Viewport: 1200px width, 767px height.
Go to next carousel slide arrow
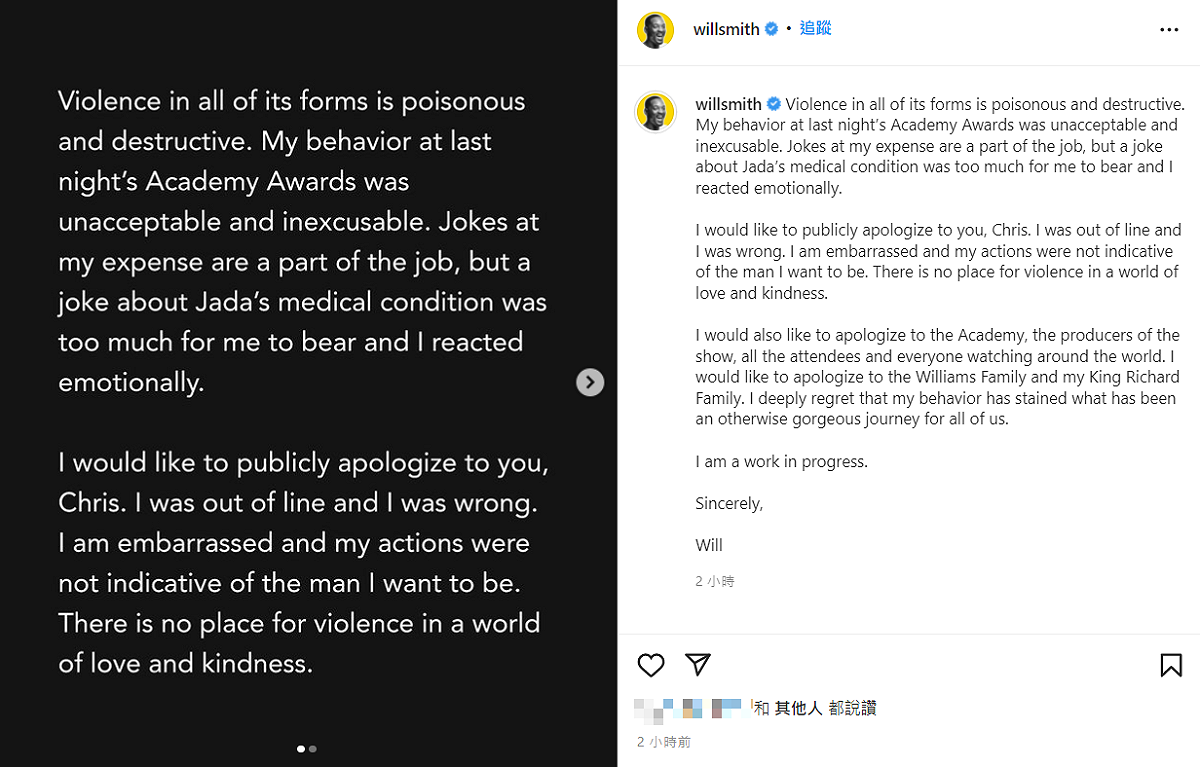[x=590, y=382]
